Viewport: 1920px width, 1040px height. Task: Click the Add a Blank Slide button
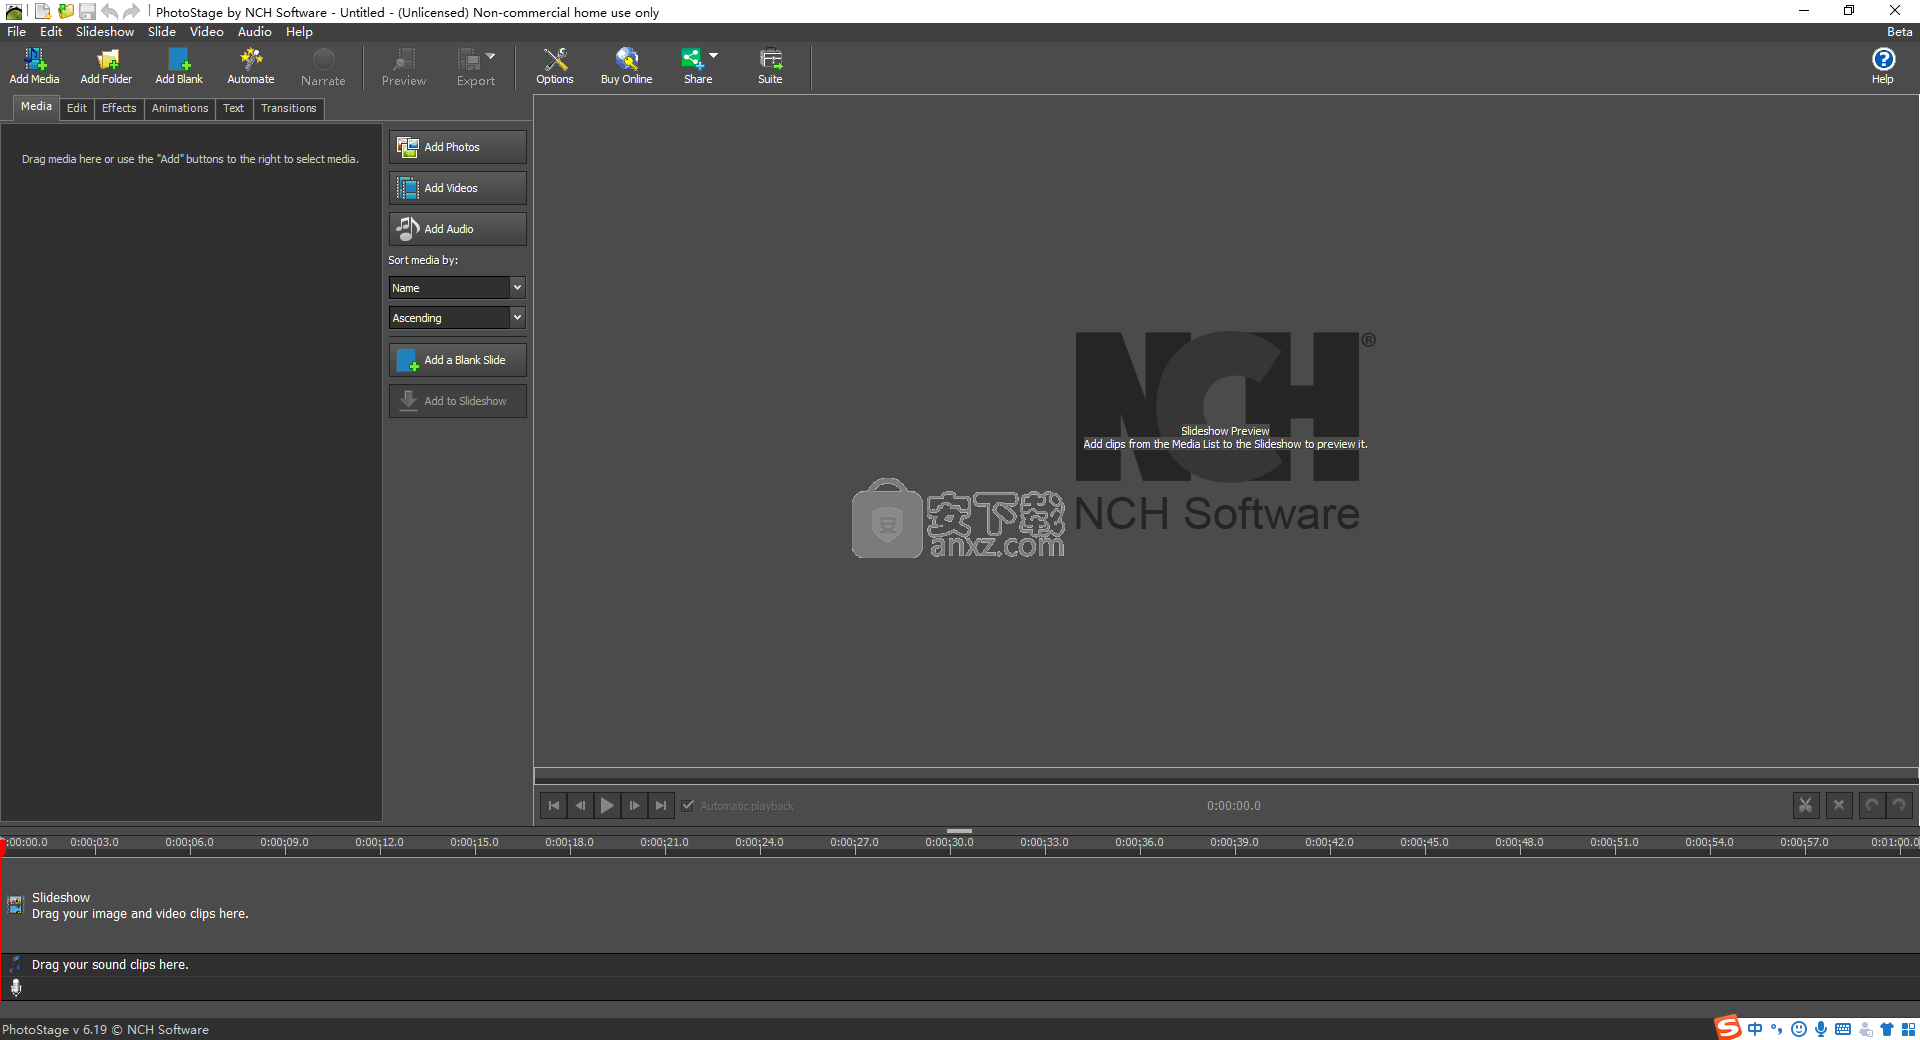(x=458, y=360)
